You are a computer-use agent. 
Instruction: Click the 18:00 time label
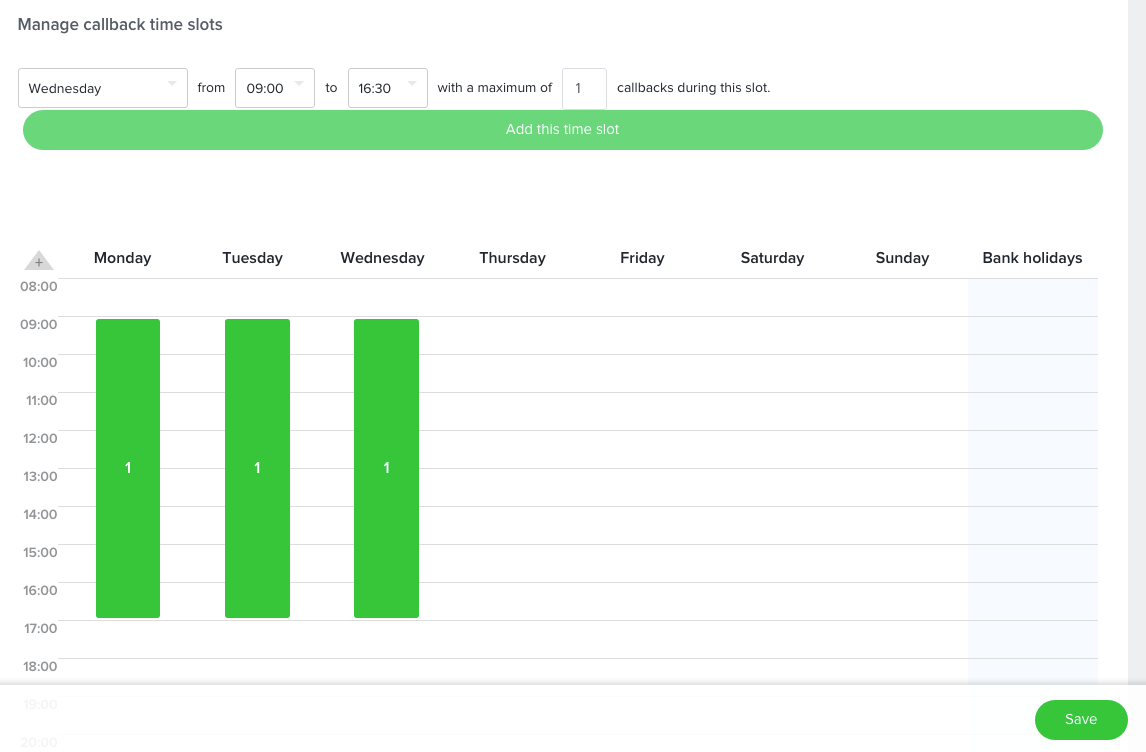[x=39, y=666]
